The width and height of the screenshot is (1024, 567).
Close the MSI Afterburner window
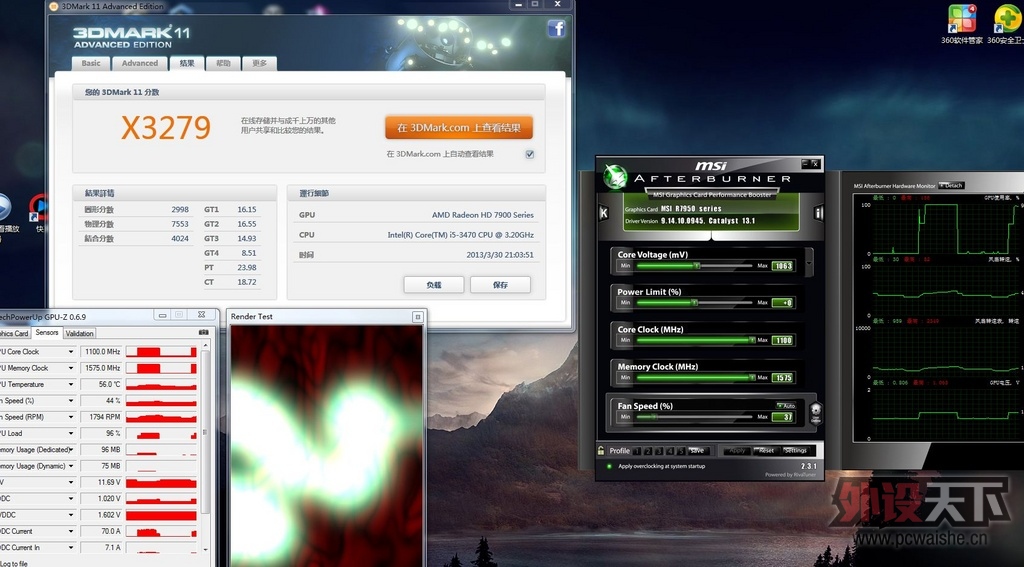[815, 164]
